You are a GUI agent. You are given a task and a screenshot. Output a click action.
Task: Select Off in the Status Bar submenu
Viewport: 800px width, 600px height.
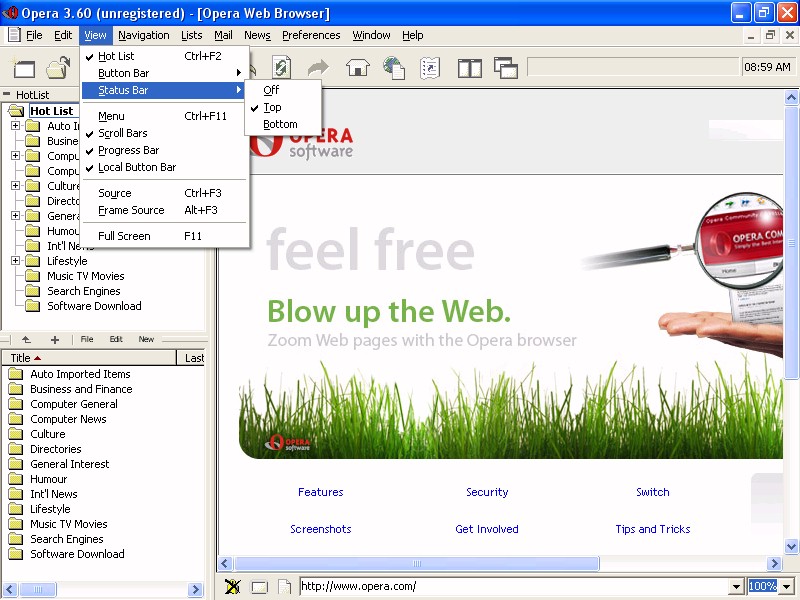pyautogui.click(x=283, y=90)
